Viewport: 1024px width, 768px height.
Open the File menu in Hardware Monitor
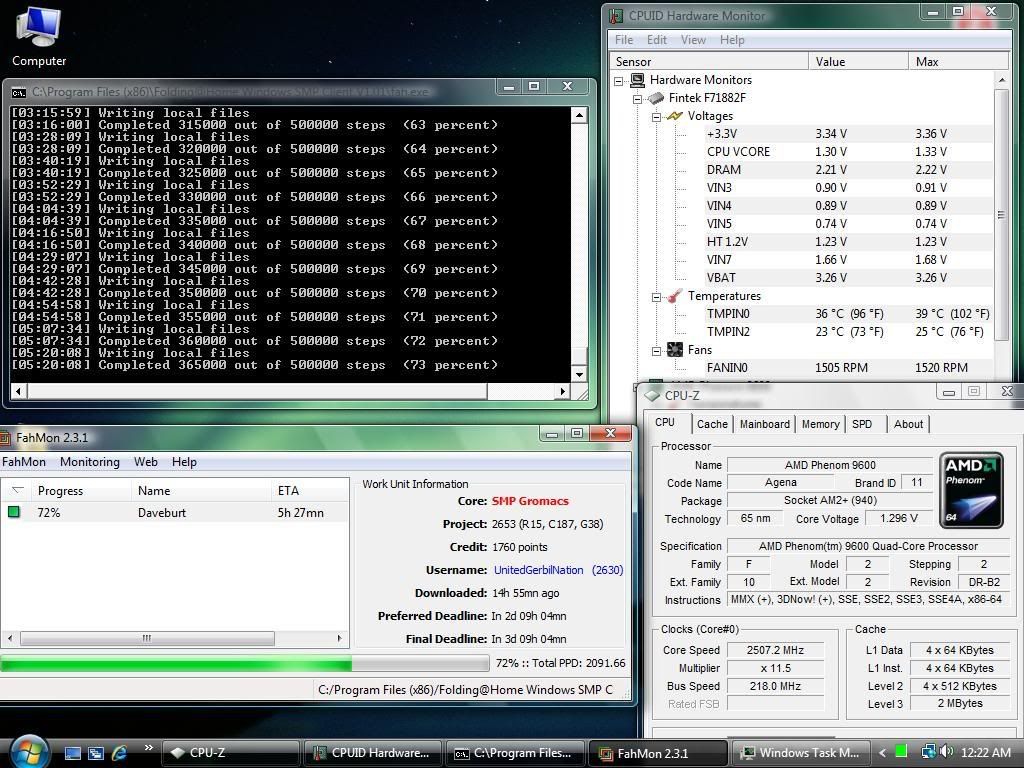tap(624, 40)
